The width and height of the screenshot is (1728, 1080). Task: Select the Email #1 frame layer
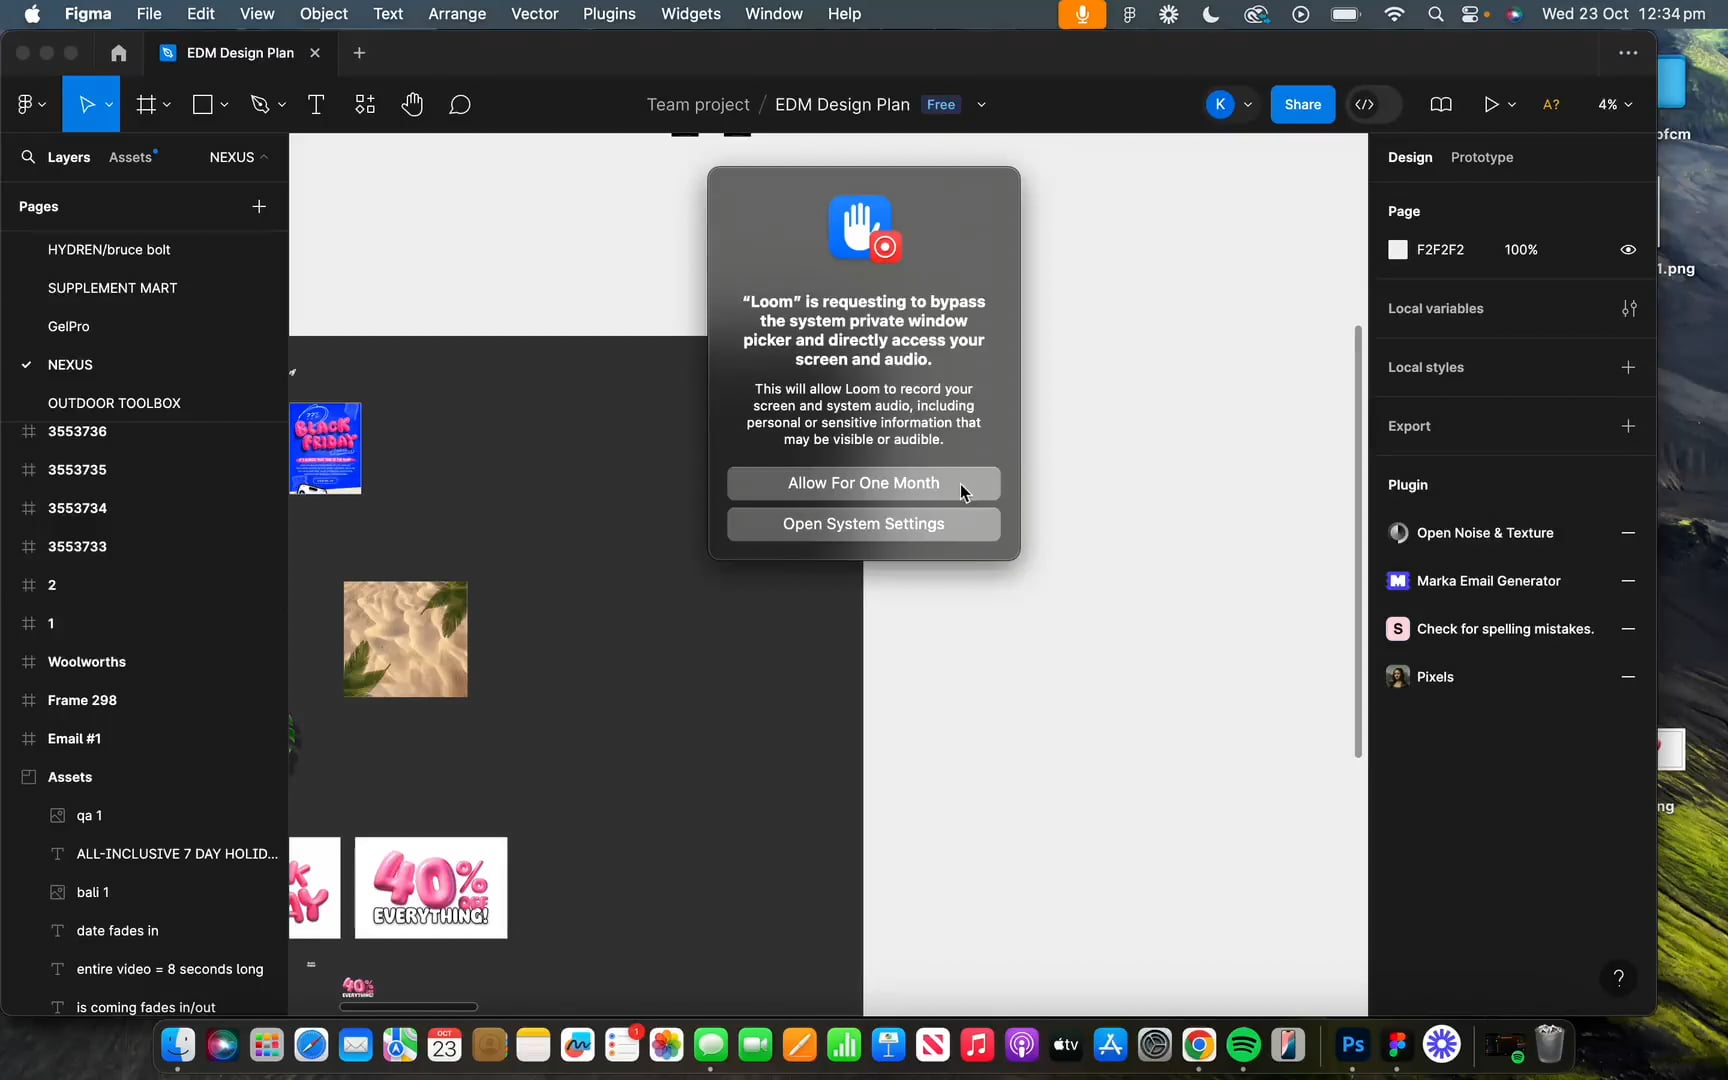click(x=74, y=739)
